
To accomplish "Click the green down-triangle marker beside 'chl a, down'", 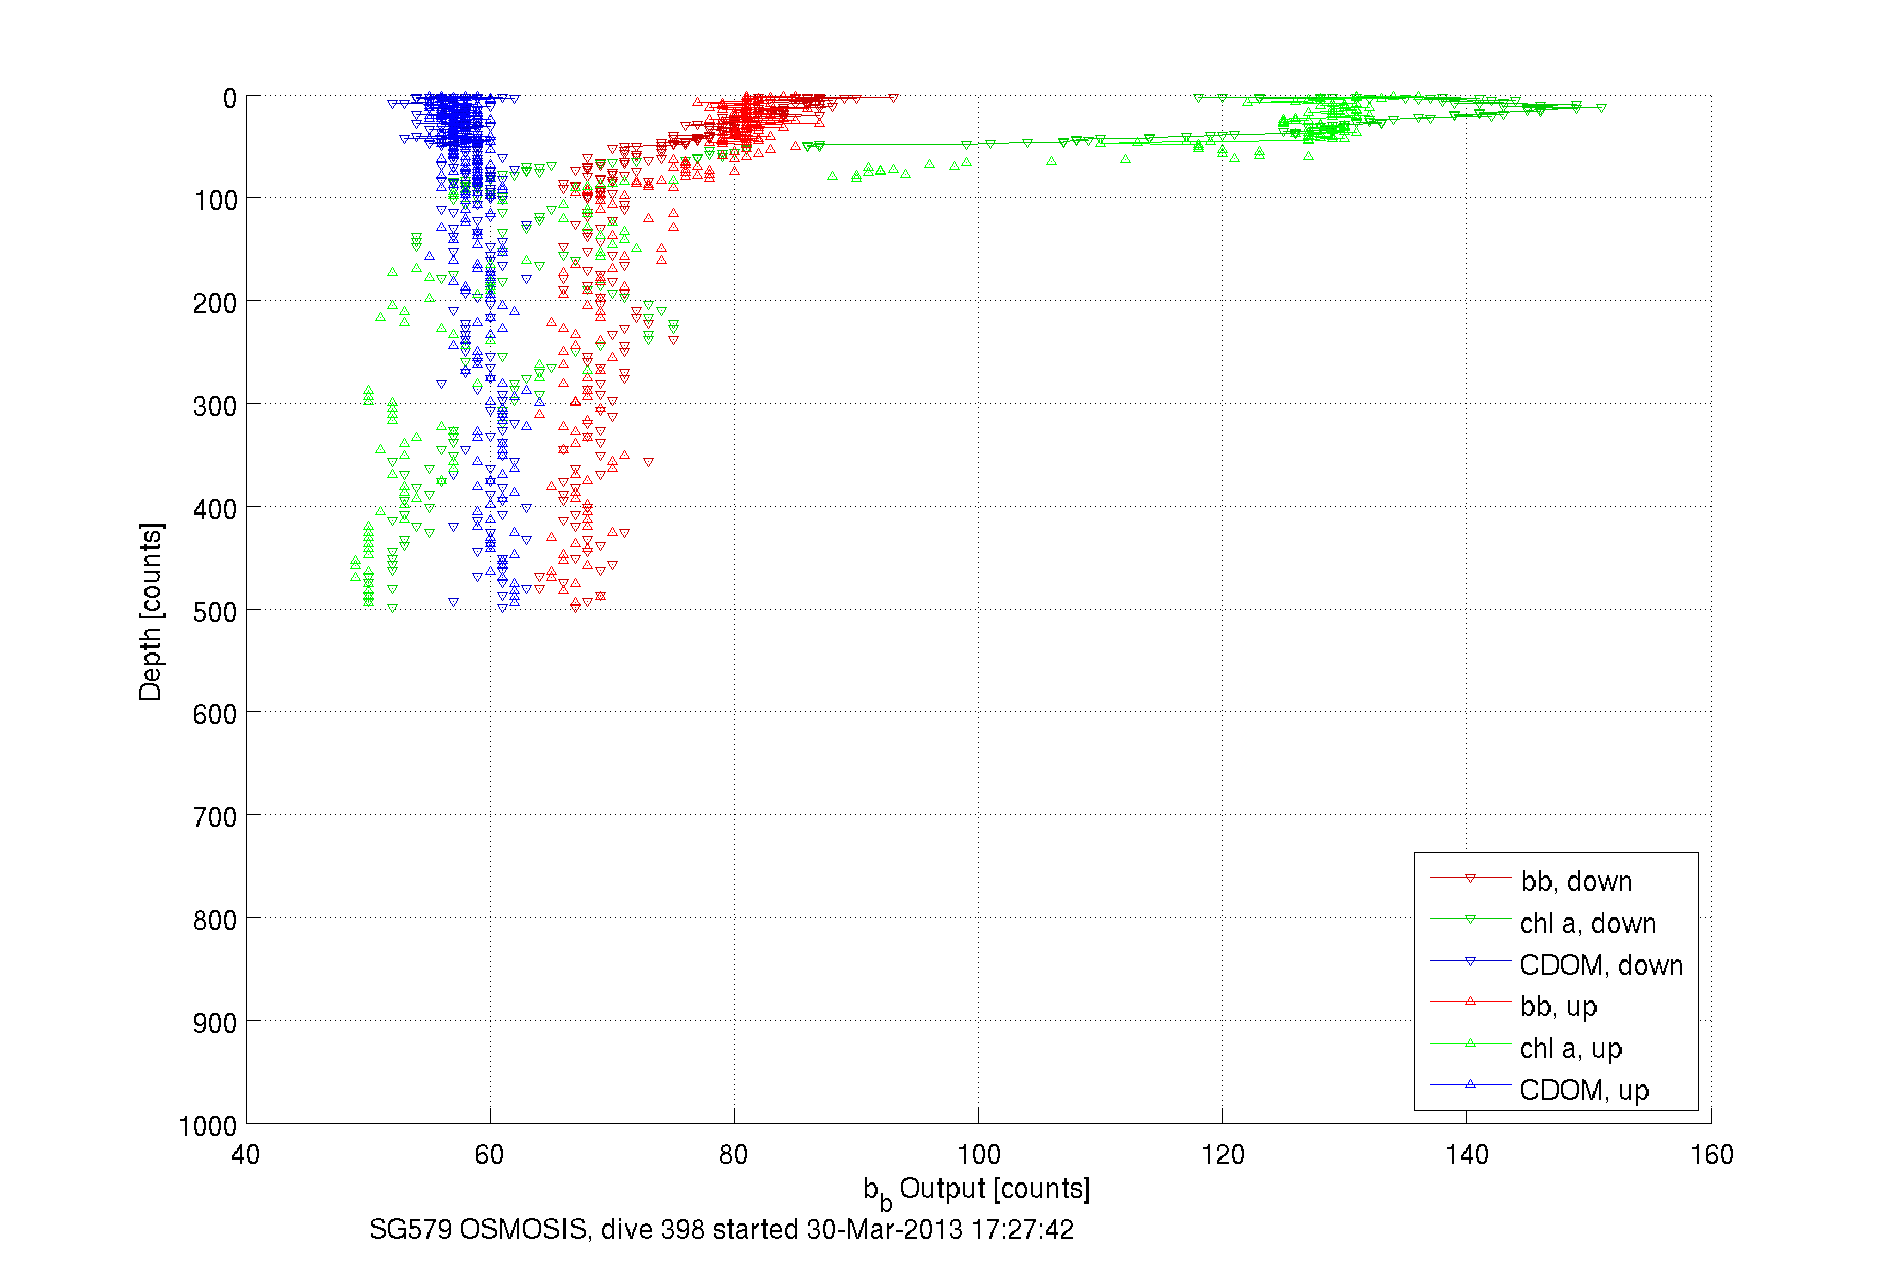I will [1470, 919].
